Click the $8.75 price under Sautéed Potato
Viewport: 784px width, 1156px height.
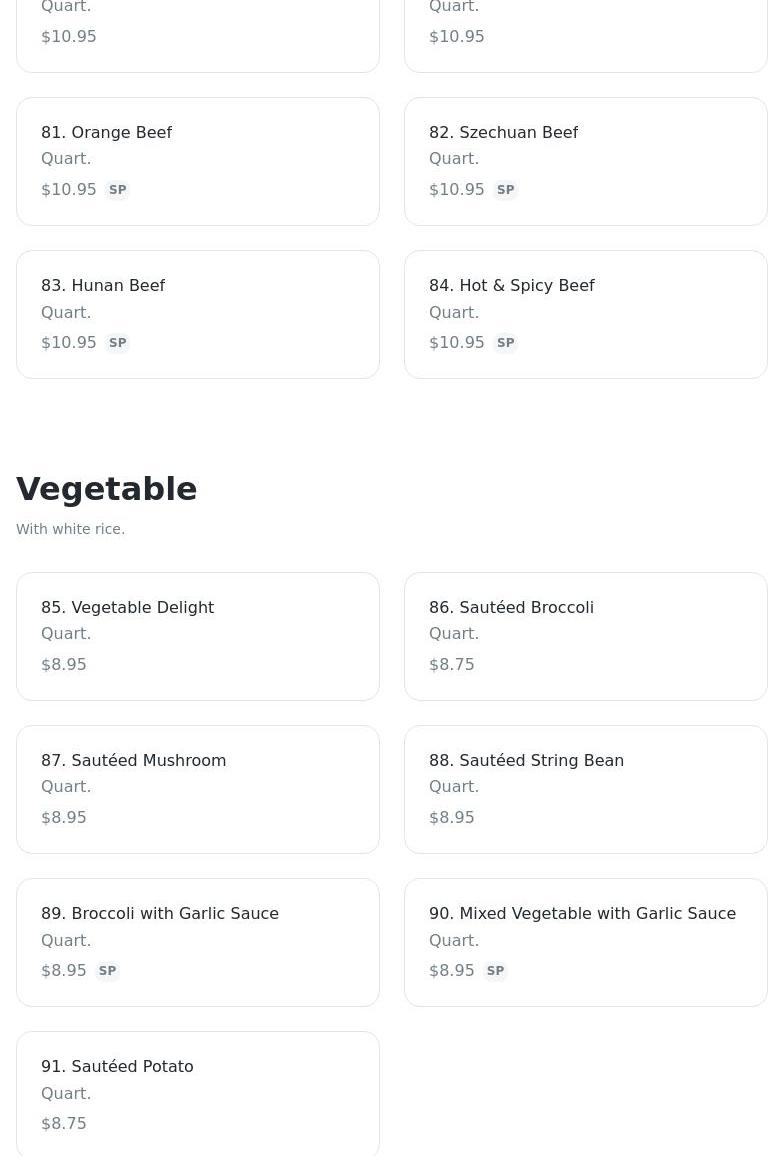pyautogui.click(x=64, y=1124)
